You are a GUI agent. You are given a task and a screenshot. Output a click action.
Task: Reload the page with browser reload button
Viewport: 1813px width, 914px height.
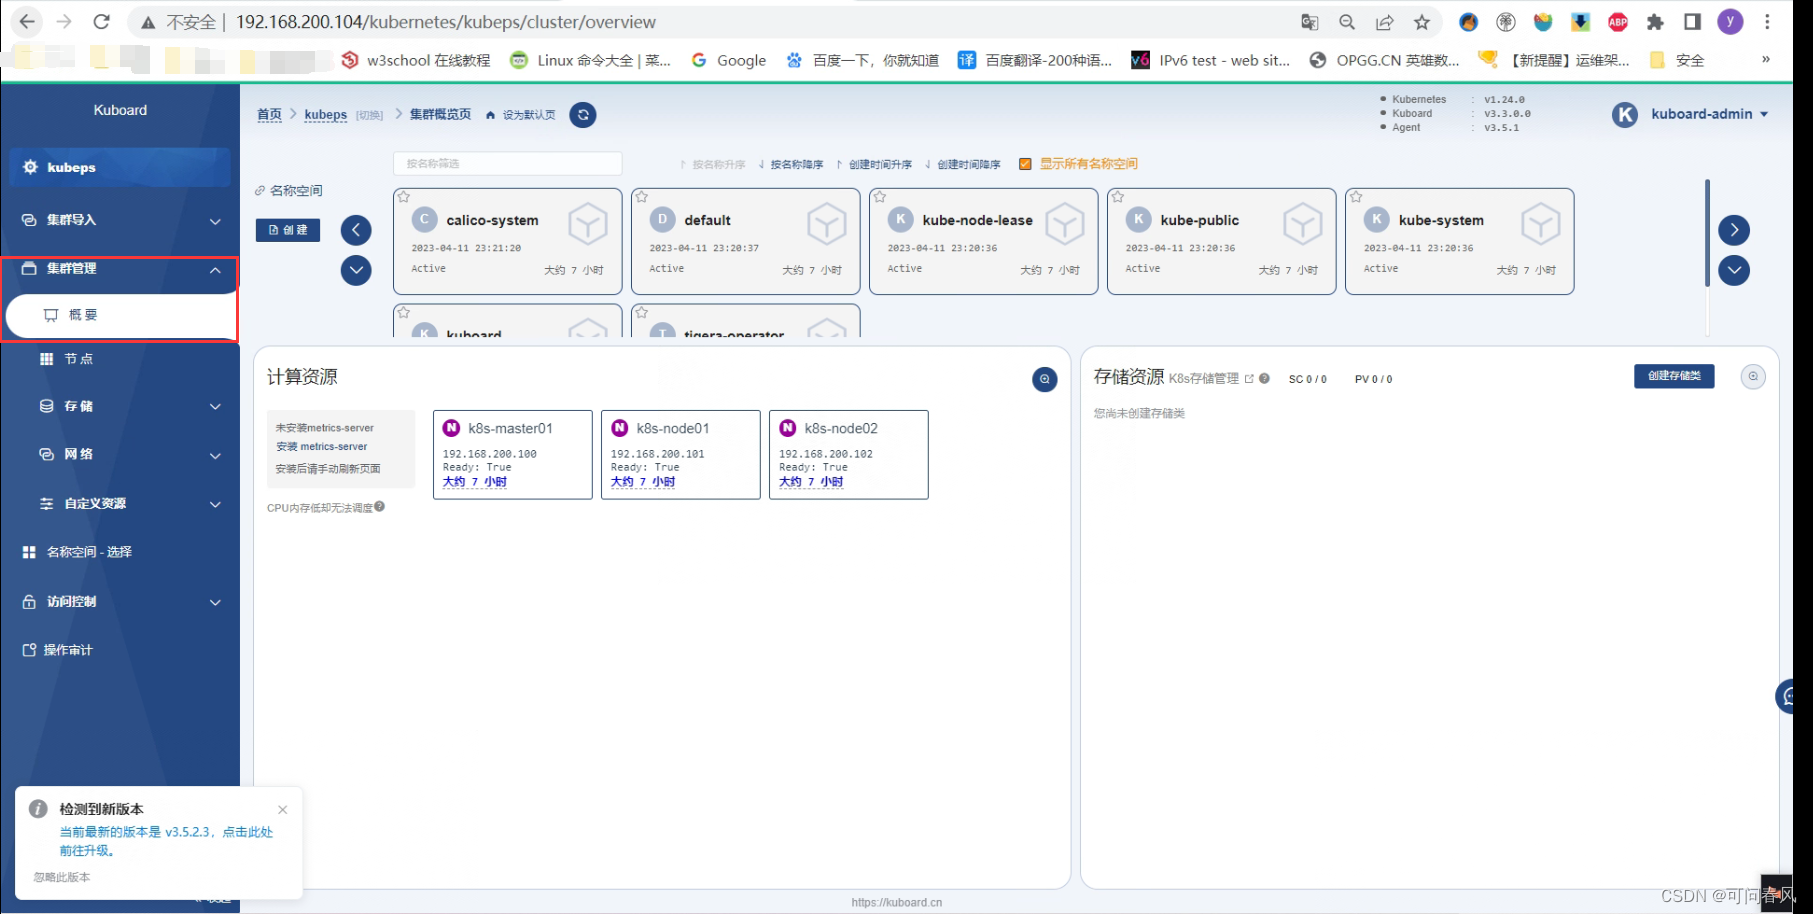(101, 22)
